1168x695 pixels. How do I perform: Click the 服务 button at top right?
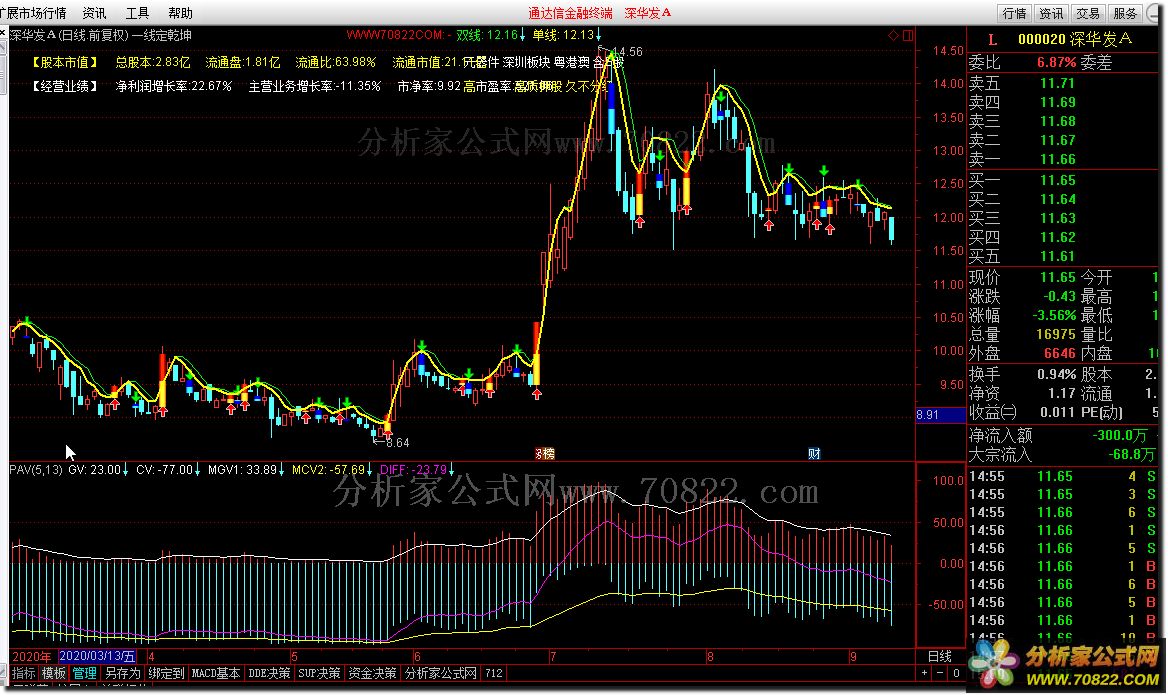point(1124,13)
